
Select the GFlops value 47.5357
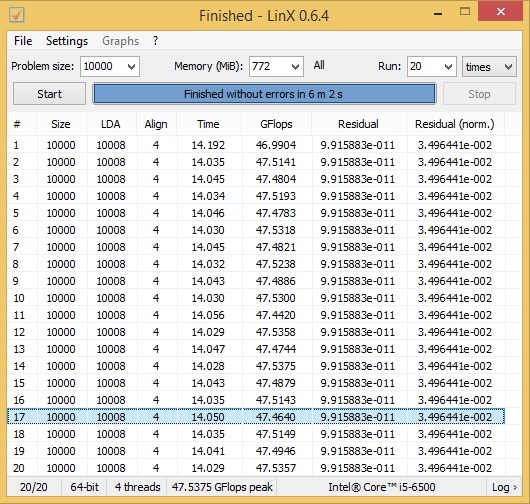coord(276,468)
